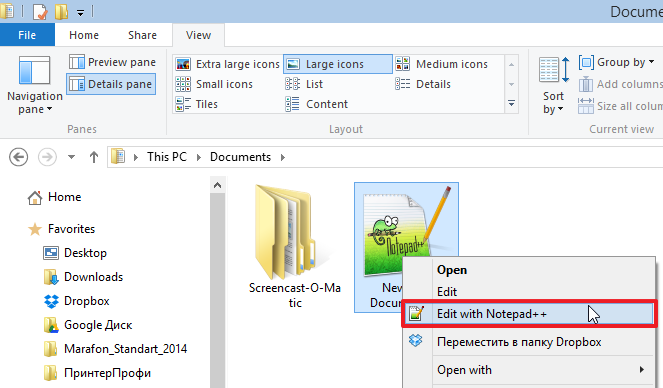Viewport: 663px width, 388px height.
Task: Select List layout
Action: pos(304,84)
